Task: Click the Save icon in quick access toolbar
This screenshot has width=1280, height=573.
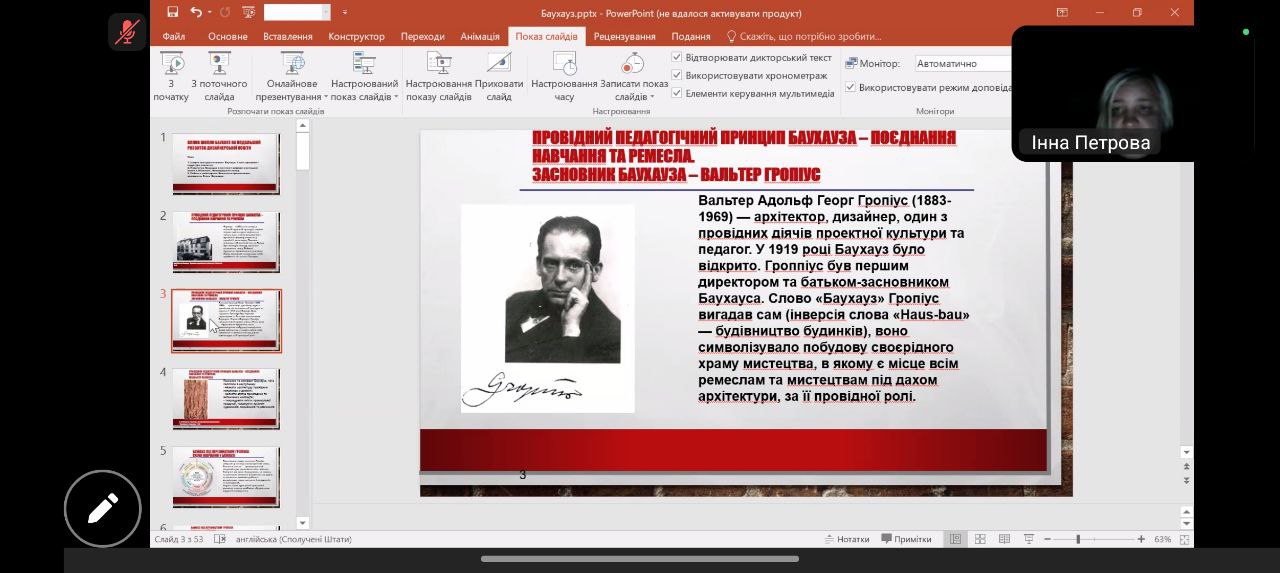Action: (x=173, y=13)
